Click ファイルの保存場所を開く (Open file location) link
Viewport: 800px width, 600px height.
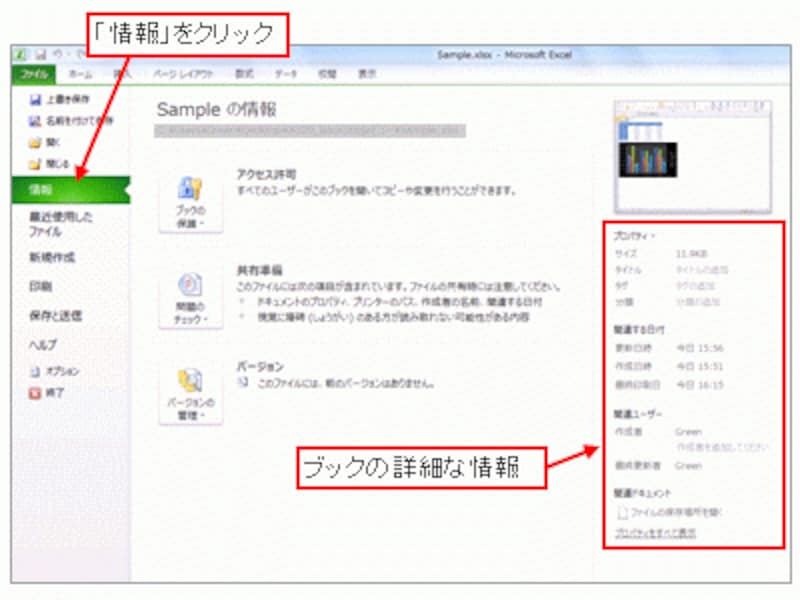tap(670, 512)
